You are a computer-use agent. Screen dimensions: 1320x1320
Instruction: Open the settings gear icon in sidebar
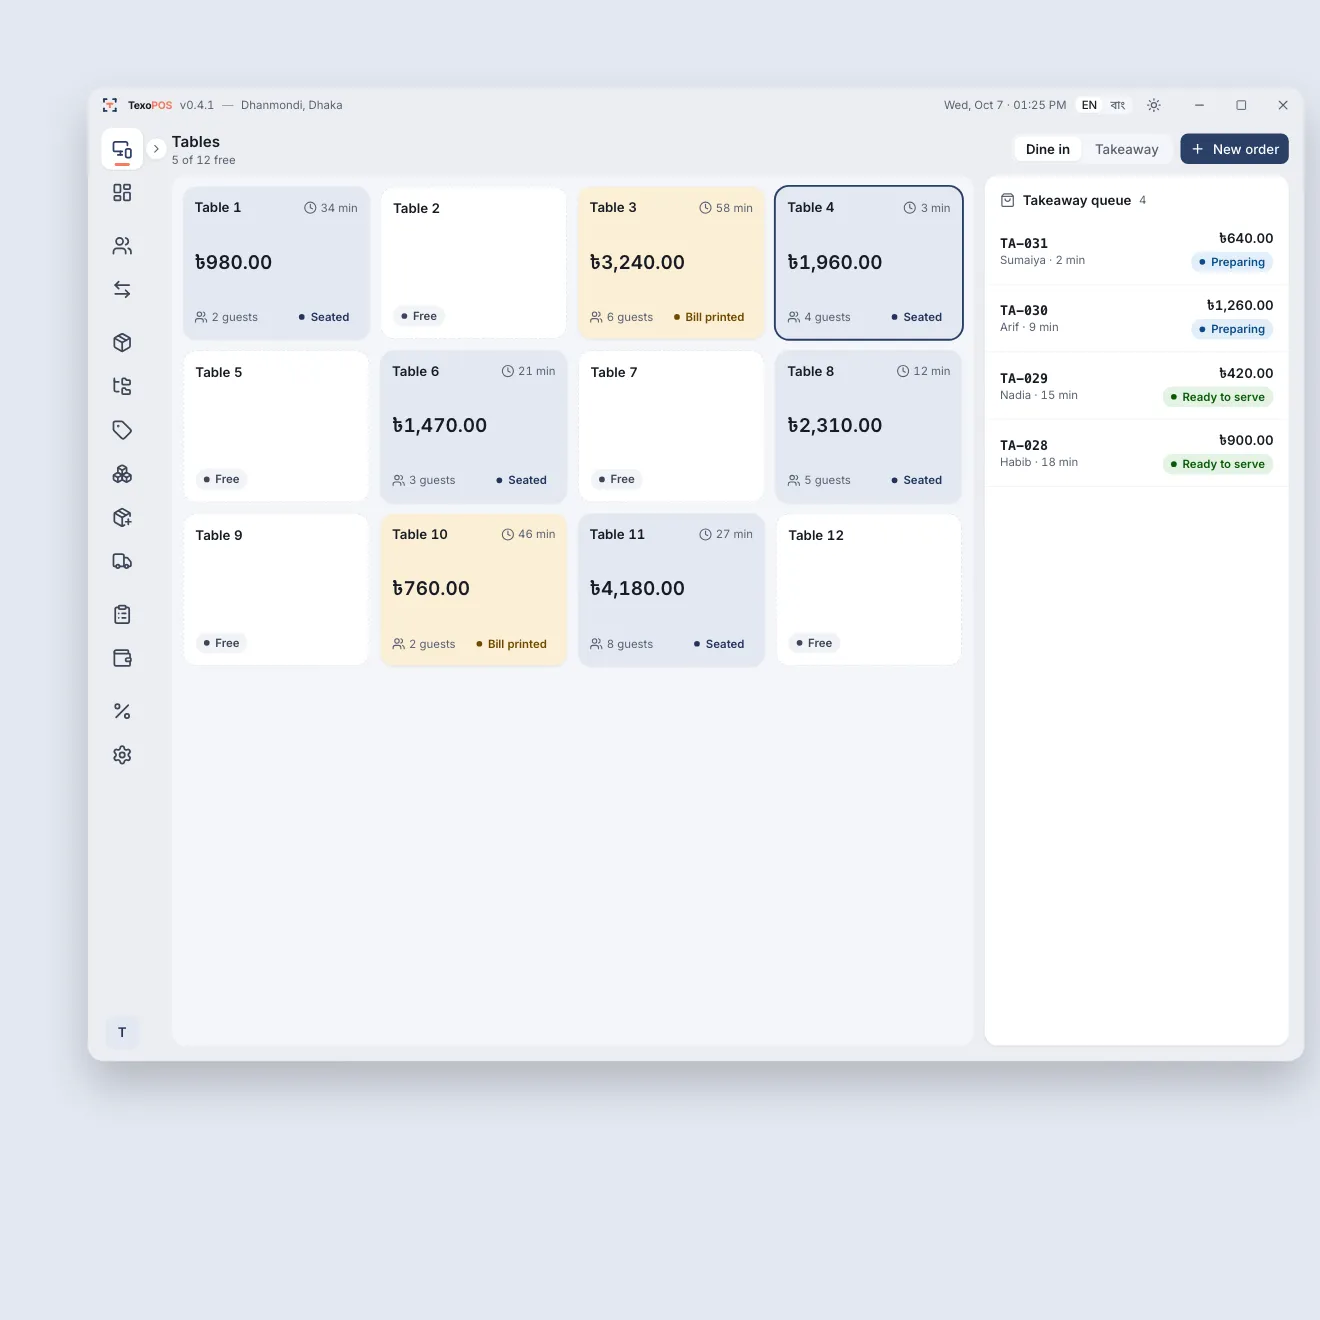122,755
